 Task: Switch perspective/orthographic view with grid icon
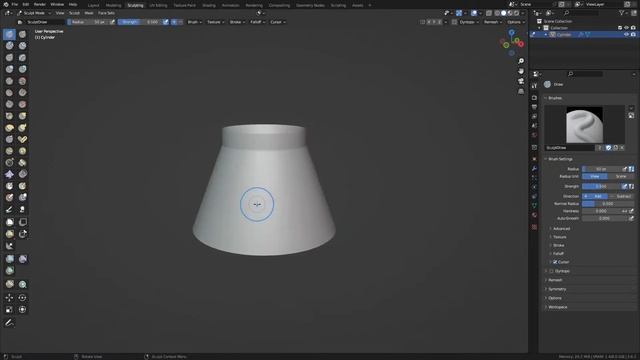point(521,91)
